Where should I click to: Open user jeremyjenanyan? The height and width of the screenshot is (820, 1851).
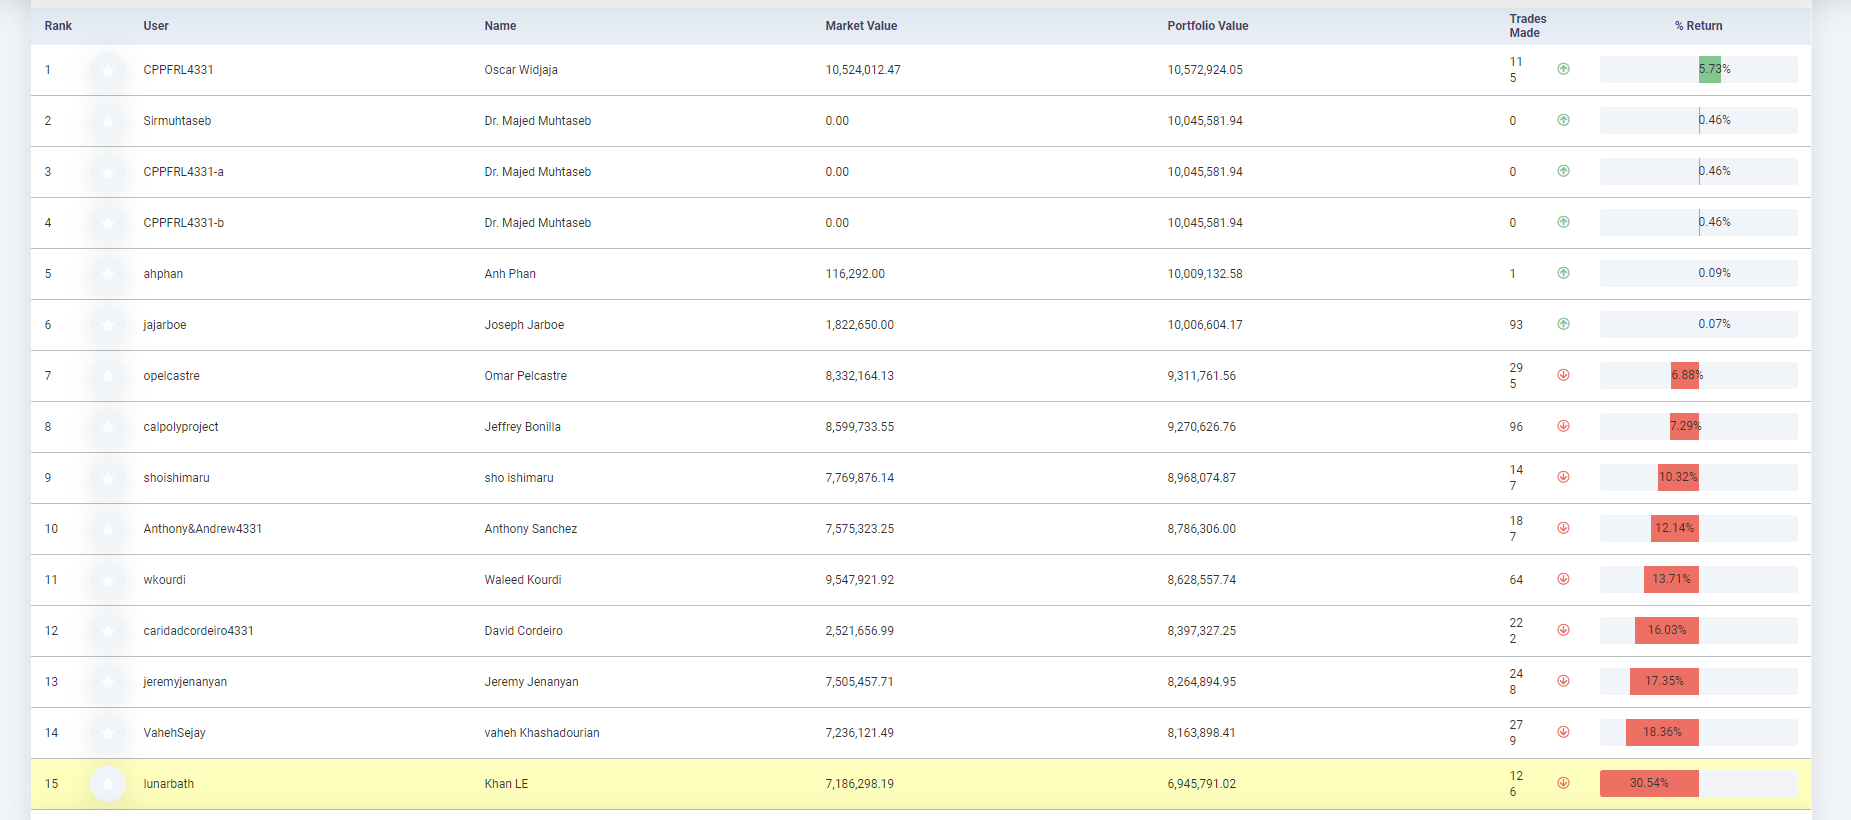[185, 682]
